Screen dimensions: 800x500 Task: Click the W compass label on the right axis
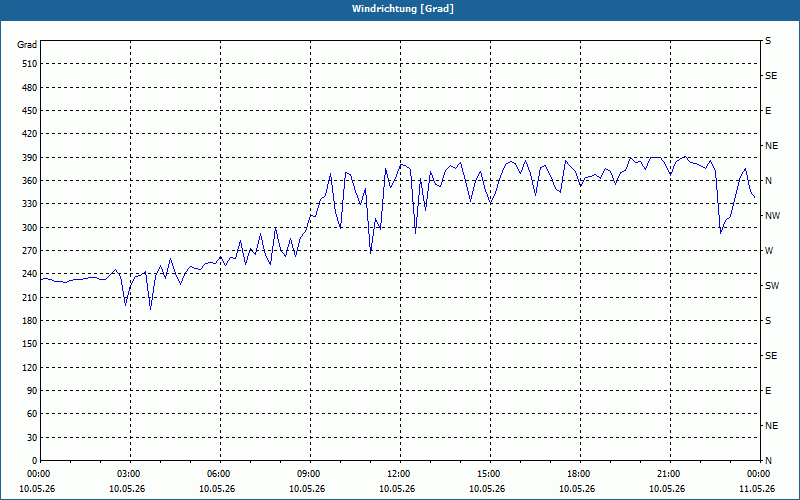[769, 251]
